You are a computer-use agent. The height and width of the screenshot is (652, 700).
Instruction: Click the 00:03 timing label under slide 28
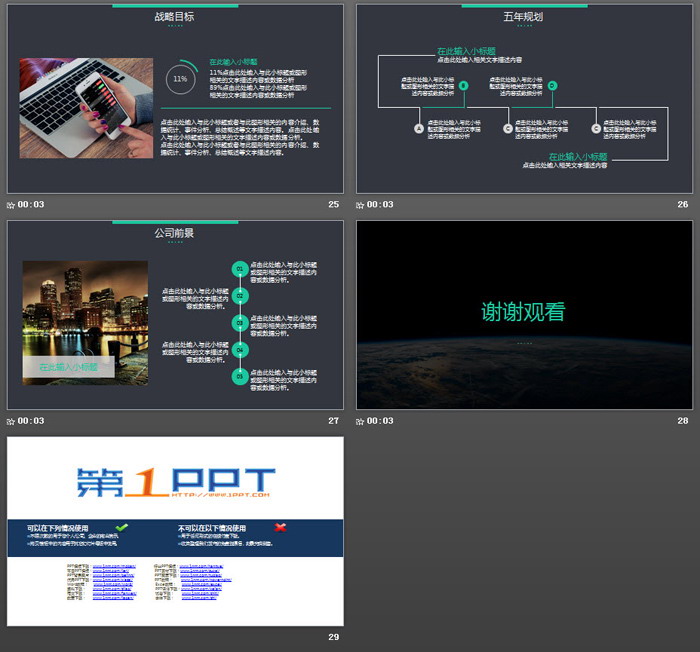[381, 421]
